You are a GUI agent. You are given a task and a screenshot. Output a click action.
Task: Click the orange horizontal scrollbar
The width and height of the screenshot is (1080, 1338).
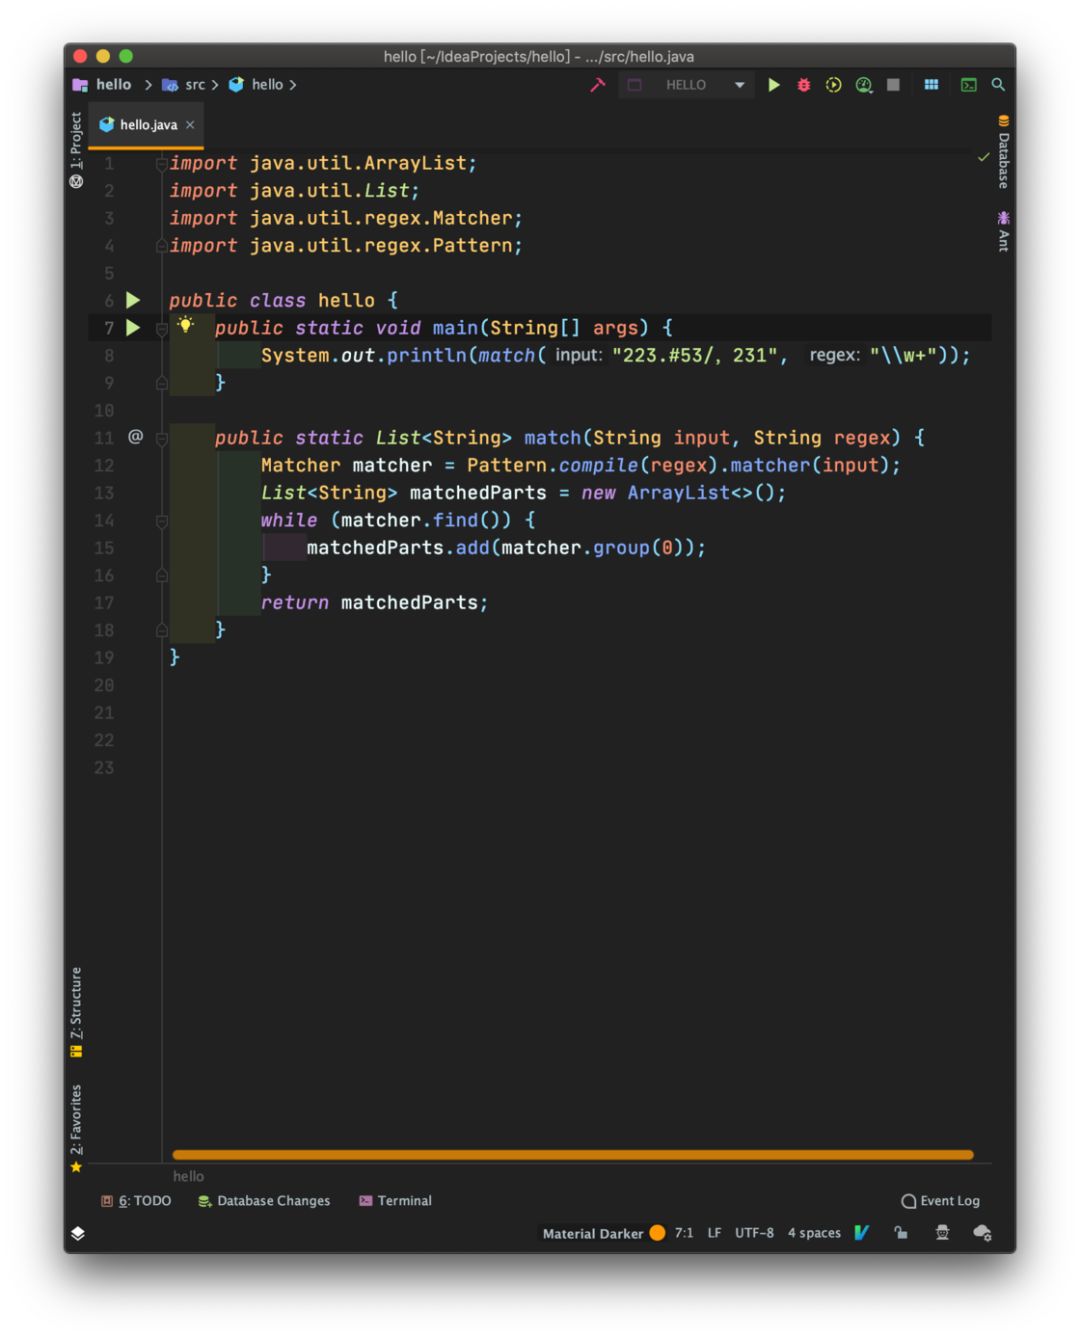572,1155
